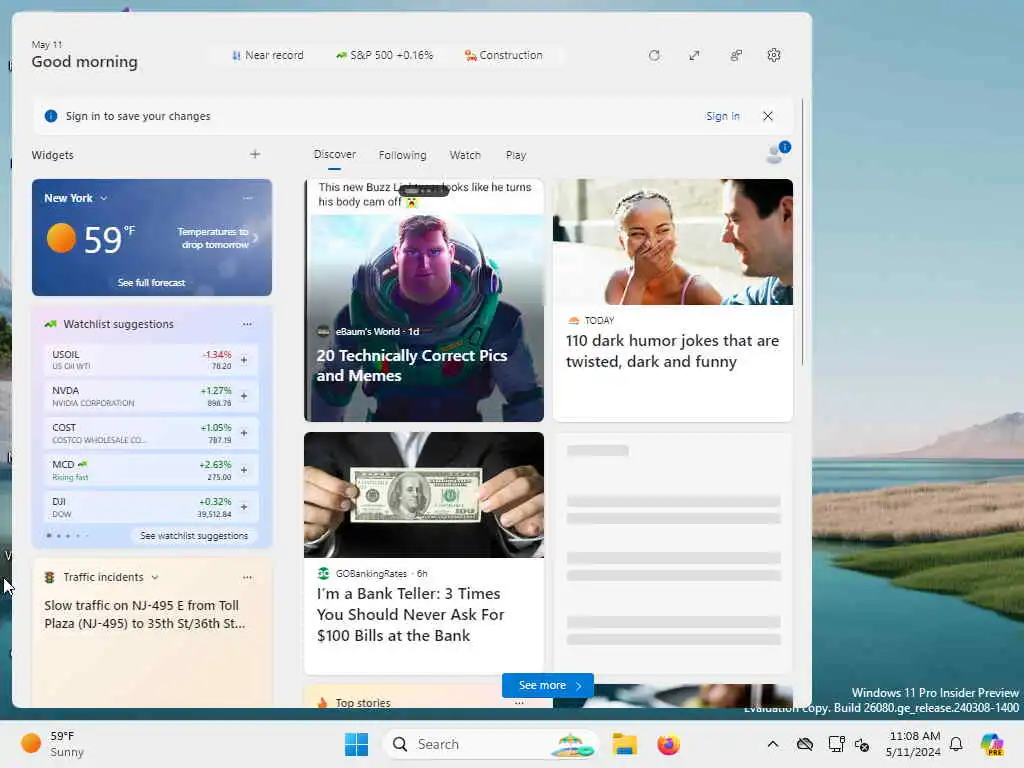This screenshot has width=1024, height=768.
Task: Refresh the widgets feed
Action: coord(654,56)
